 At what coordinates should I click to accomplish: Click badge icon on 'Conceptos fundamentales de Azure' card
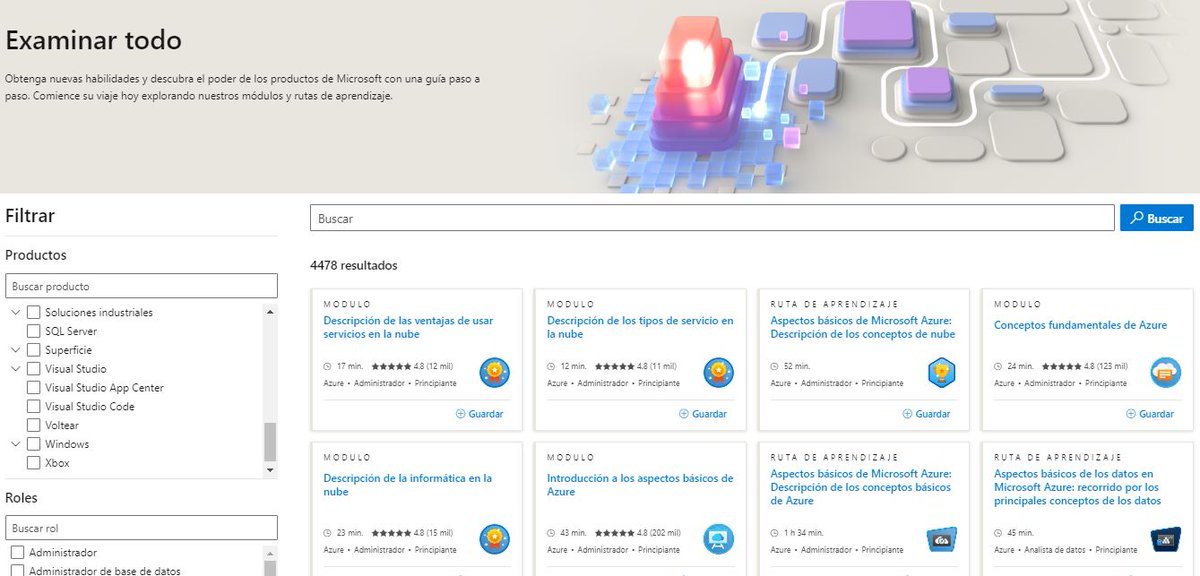(1166, 373)
